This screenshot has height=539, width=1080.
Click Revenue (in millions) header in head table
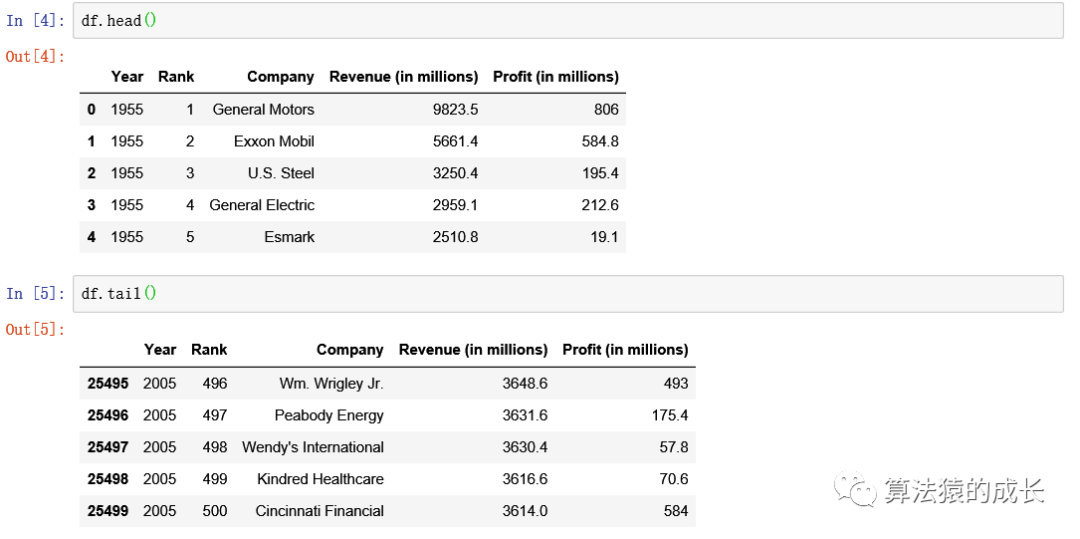click(404, 77)
